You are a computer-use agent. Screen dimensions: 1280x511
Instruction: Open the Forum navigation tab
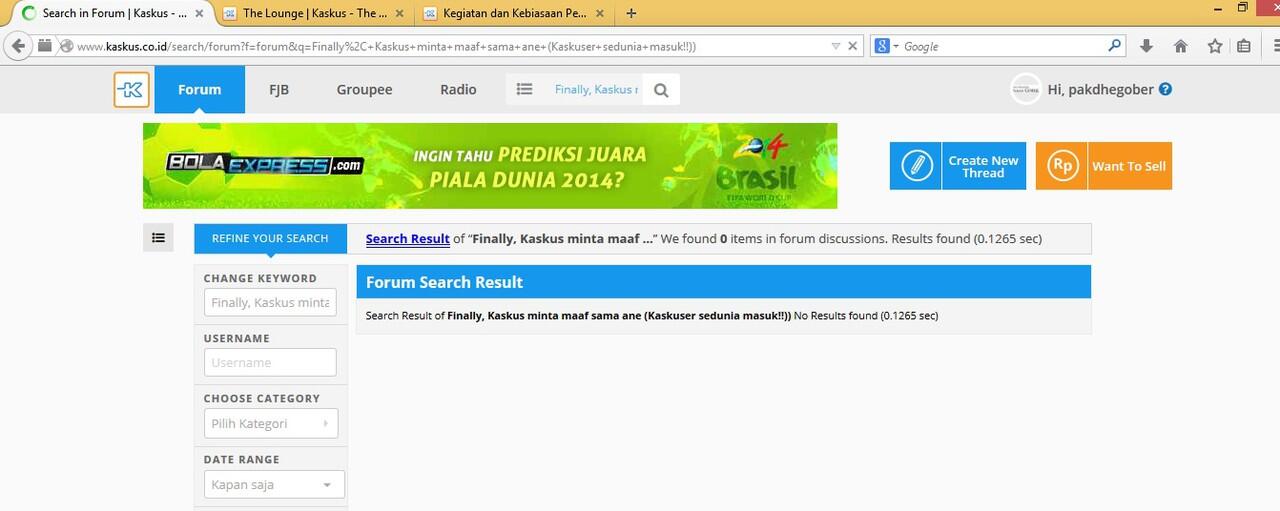199,89
